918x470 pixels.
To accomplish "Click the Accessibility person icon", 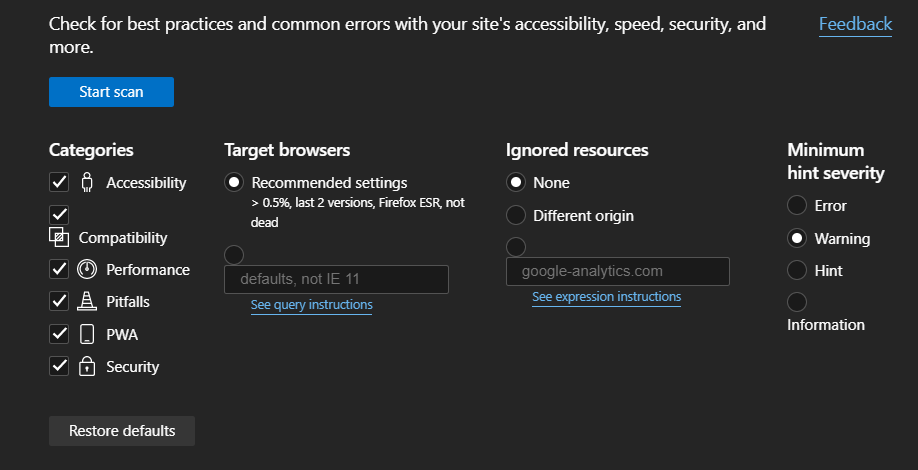I will [x=87, y=183].
